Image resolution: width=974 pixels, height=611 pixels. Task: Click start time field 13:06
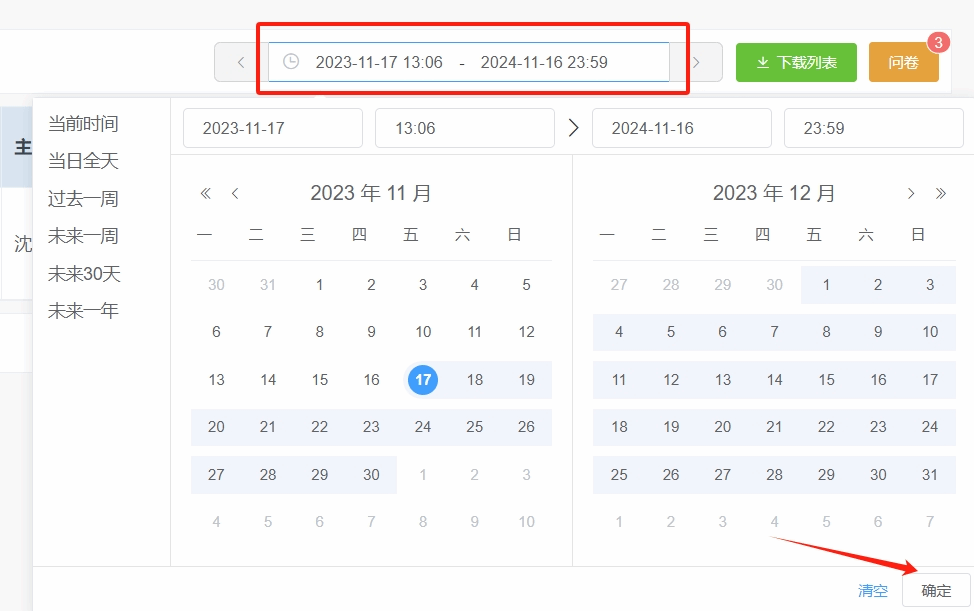coord(465,128)
